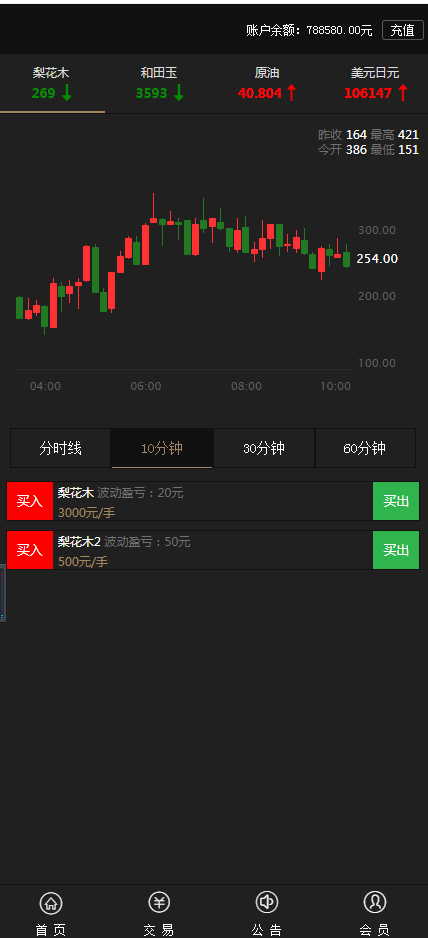Tap 买入 for 梨花木2 500元/手
Screen dimensions: 428x938
click(x=30, y=550)
